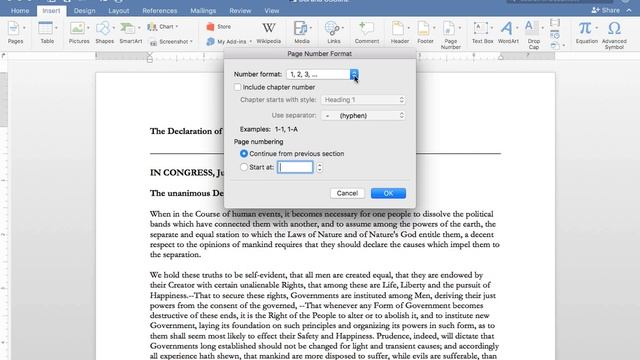
Task: Open the Mailings tab
Action: tap(203, 11)
